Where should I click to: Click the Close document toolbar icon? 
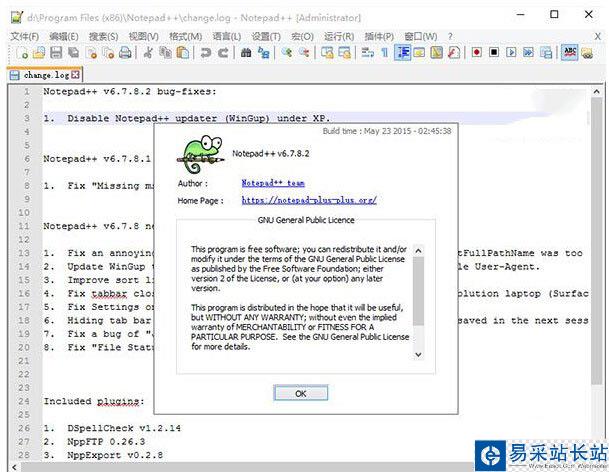pos(91,52)
